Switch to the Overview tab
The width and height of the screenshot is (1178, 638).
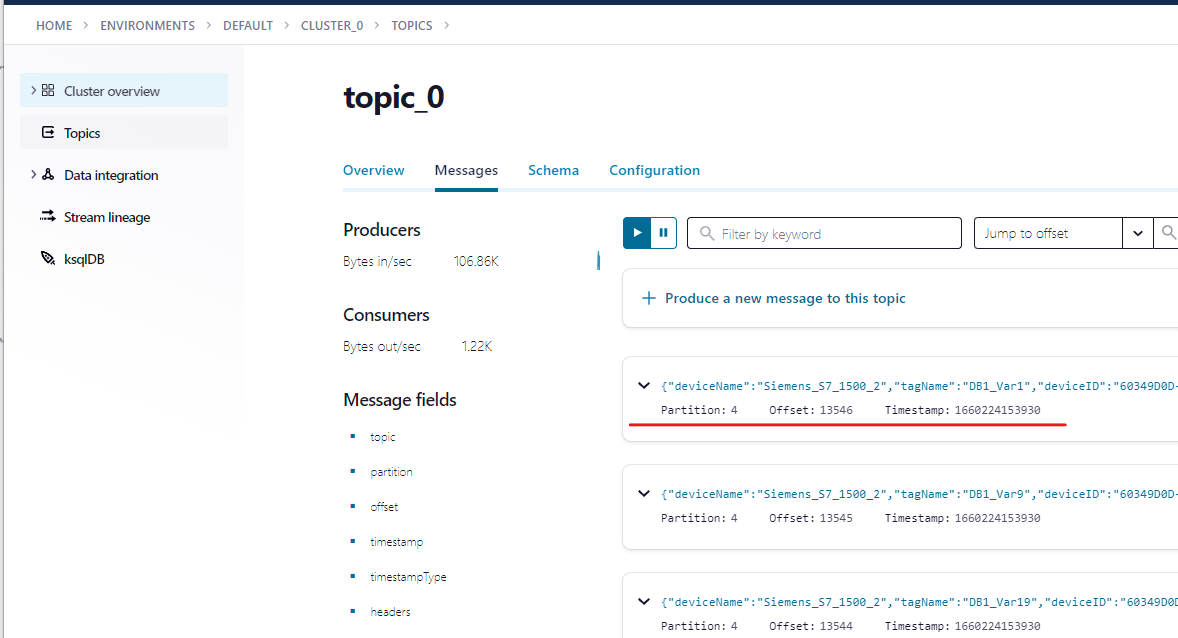(373, 170)
